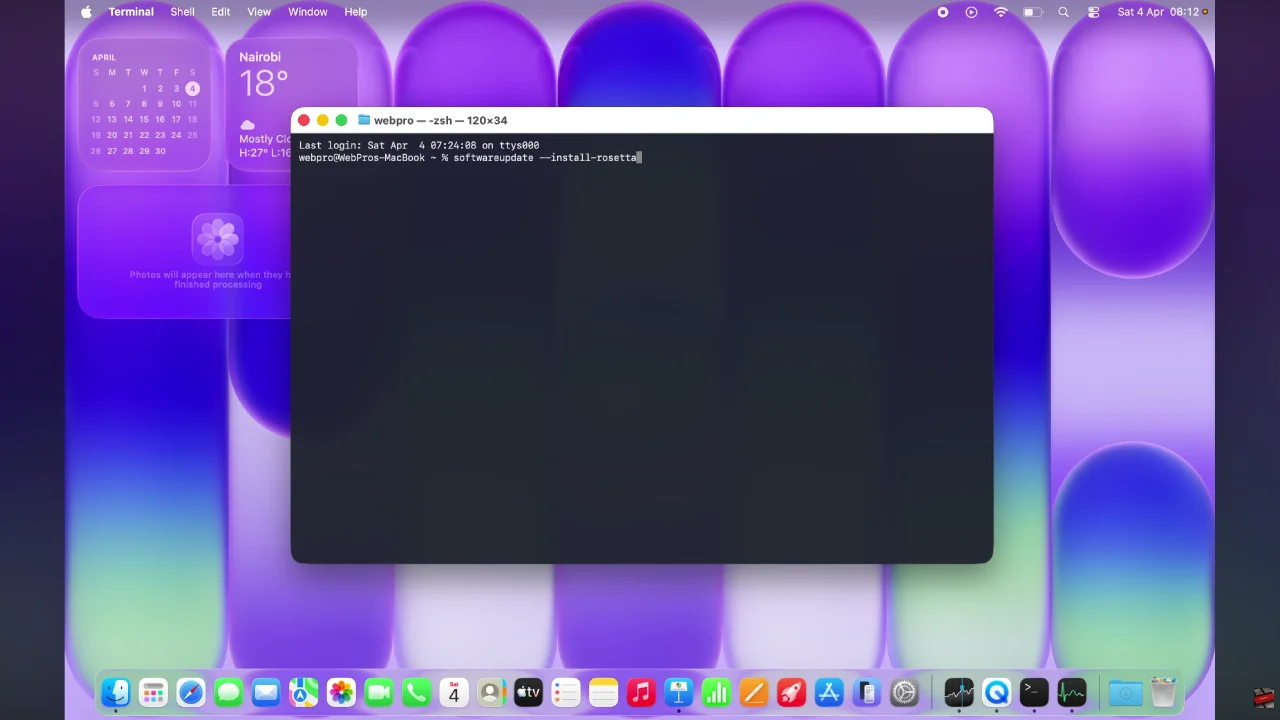Open the Apple menu
This screenshot has height=720, width=1280.
pos(86,12)
